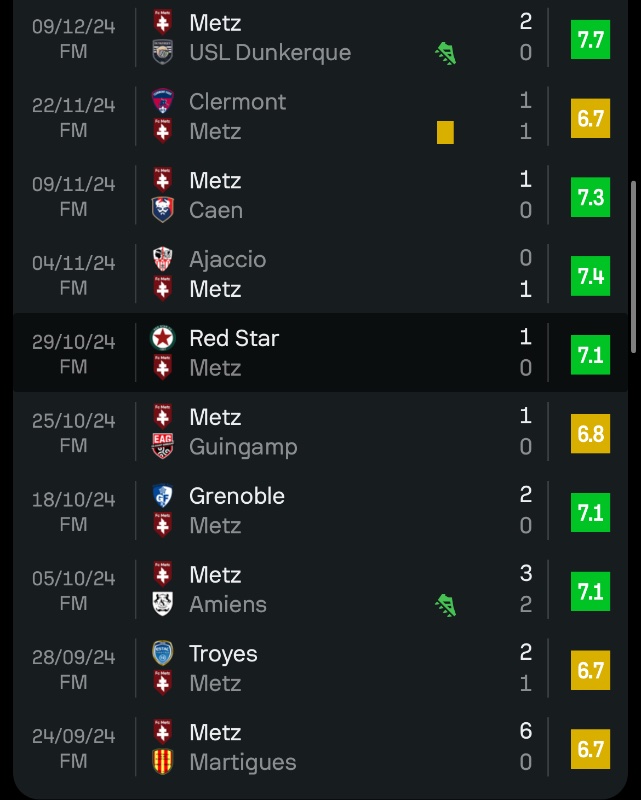The width and height of the screenshot is (641, 800).
Task: Click the vertical scrollbar on the right
Action: click(x=633, y=266)
